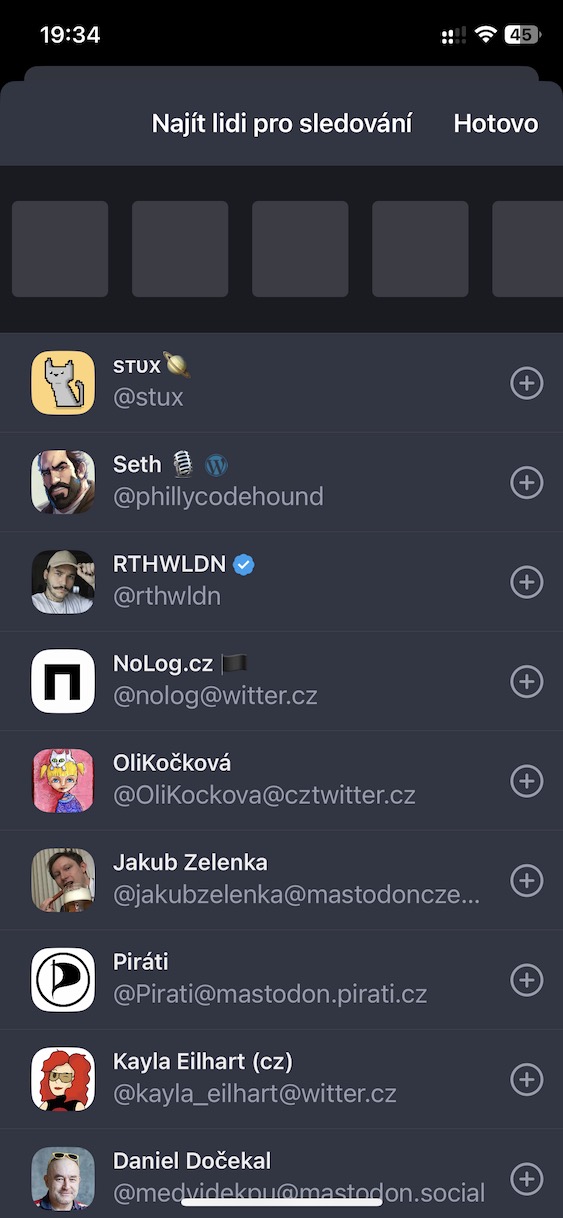View NoLog.cz black logo avatar

[63, 681]
